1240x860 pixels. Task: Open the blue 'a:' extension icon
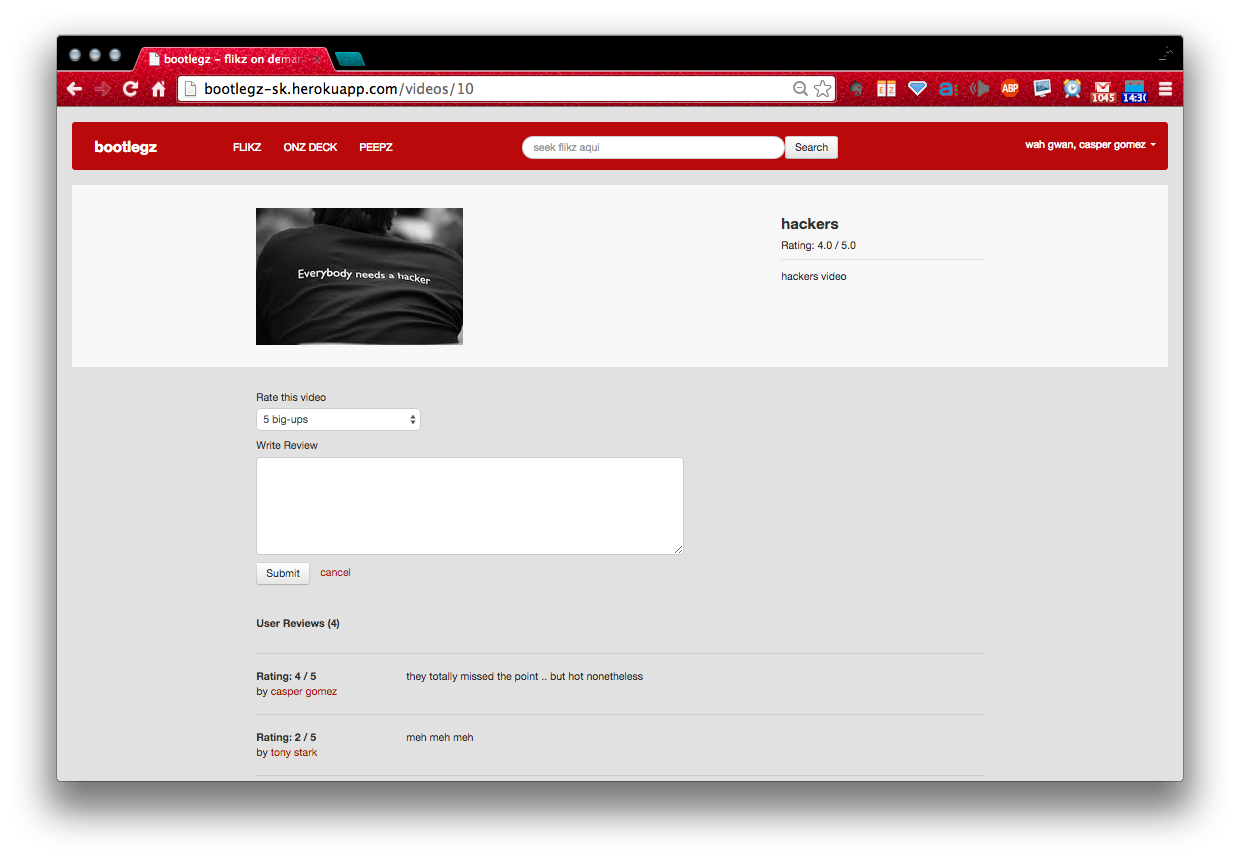click(x=948, y=89)
